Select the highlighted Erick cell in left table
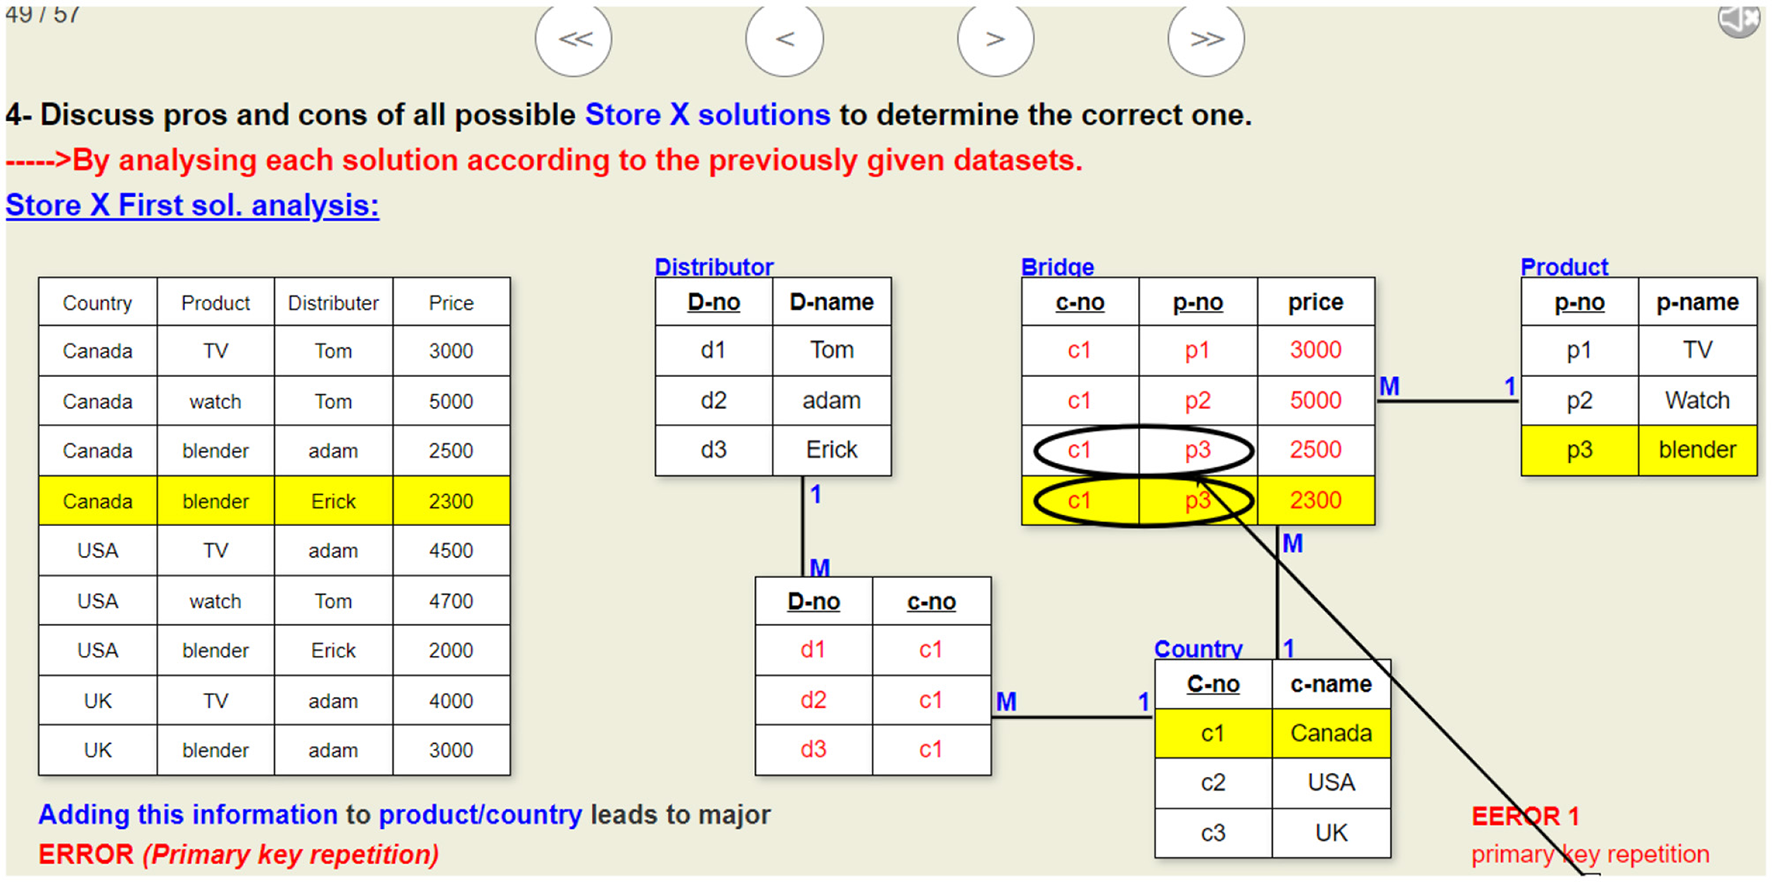 [x=333, y=501]
